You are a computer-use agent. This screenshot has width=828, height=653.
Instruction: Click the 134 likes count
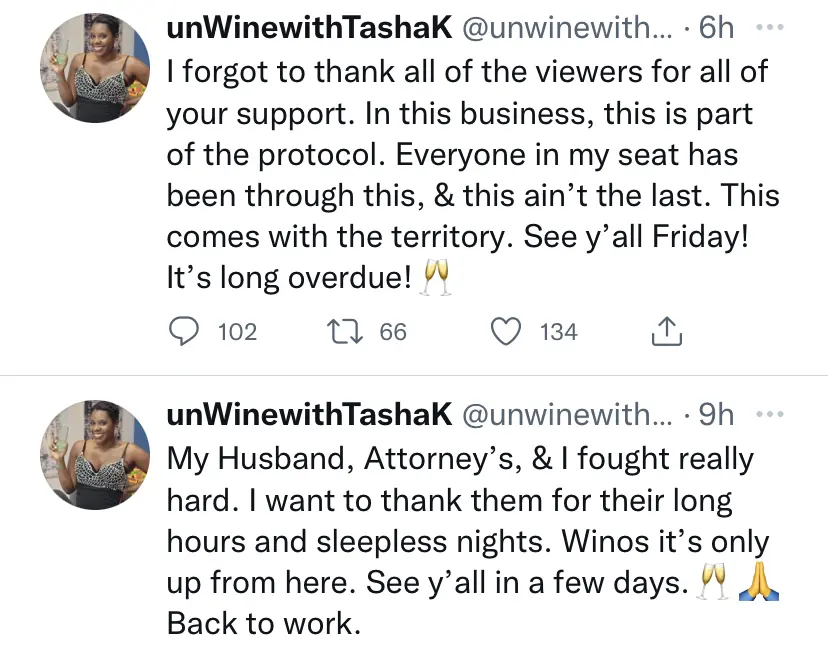pyautogui.click(x=558, y=332)
